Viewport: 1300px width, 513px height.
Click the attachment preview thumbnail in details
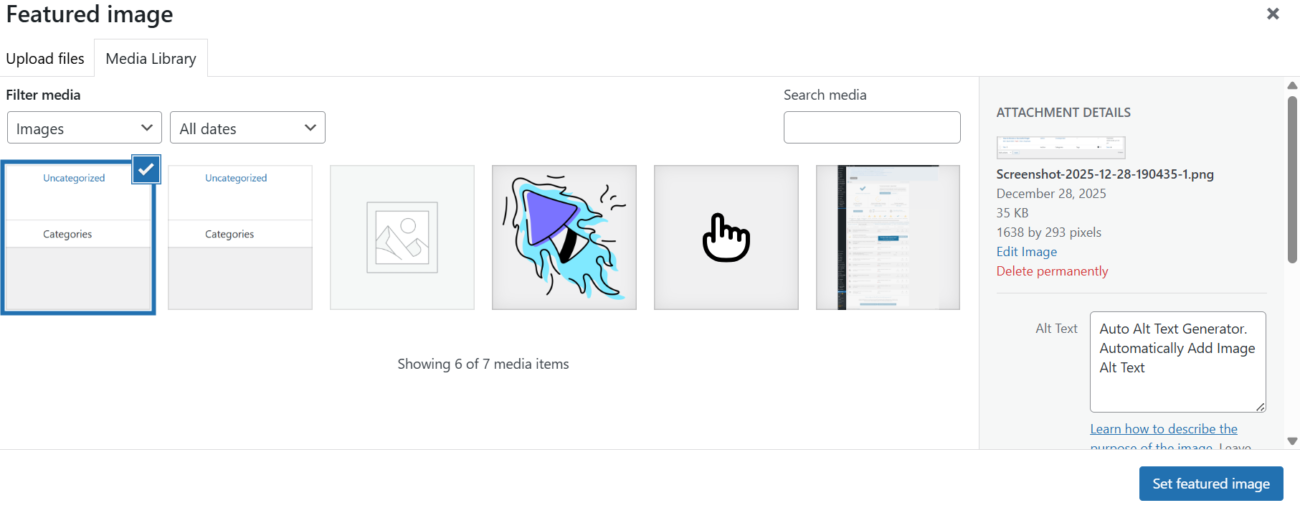tap(1060, 147)
